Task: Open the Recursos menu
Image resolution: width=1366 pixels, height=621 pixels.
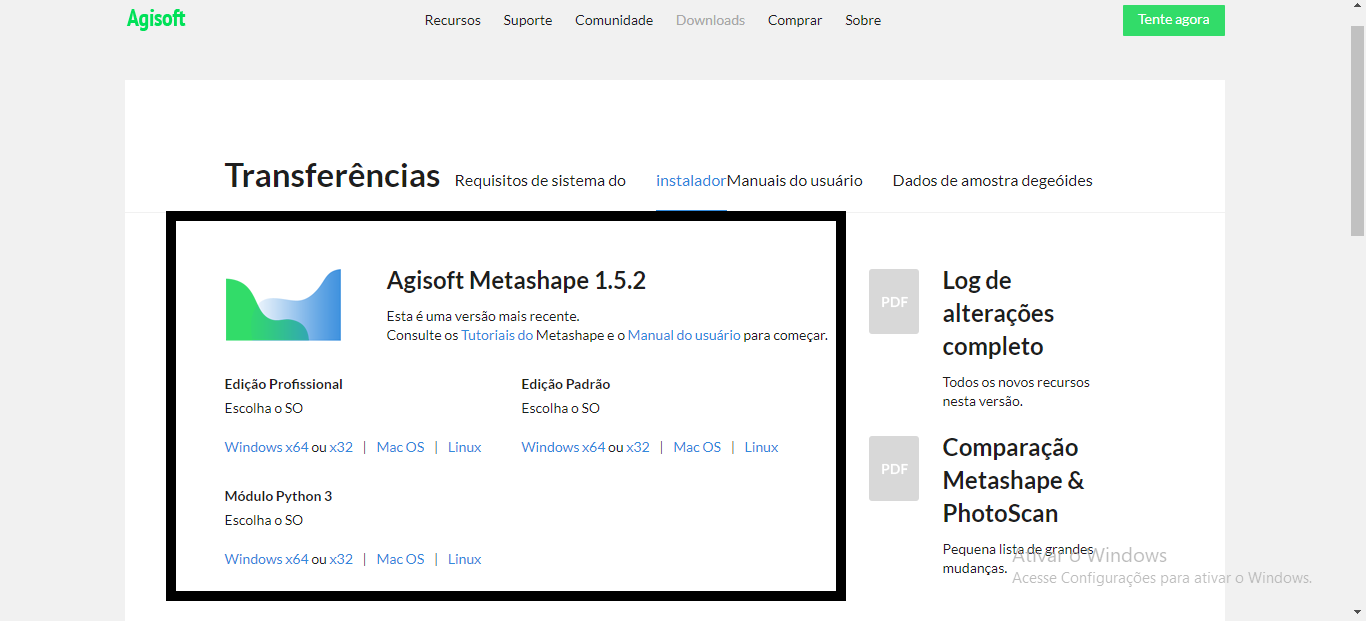Action: (x=452, y=20)
